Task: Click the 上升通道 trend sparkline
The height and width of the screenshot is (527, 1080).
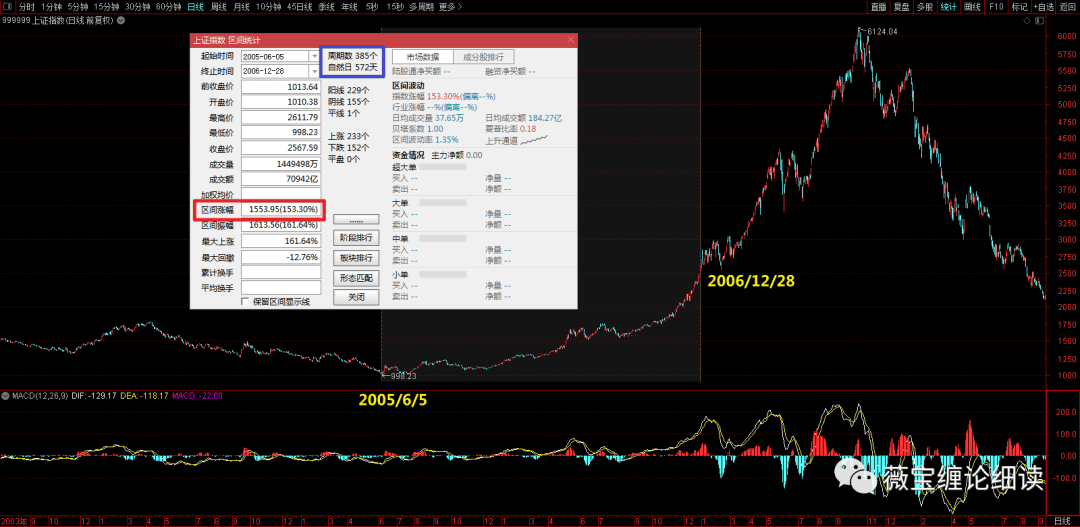Action: pos(534,140)
